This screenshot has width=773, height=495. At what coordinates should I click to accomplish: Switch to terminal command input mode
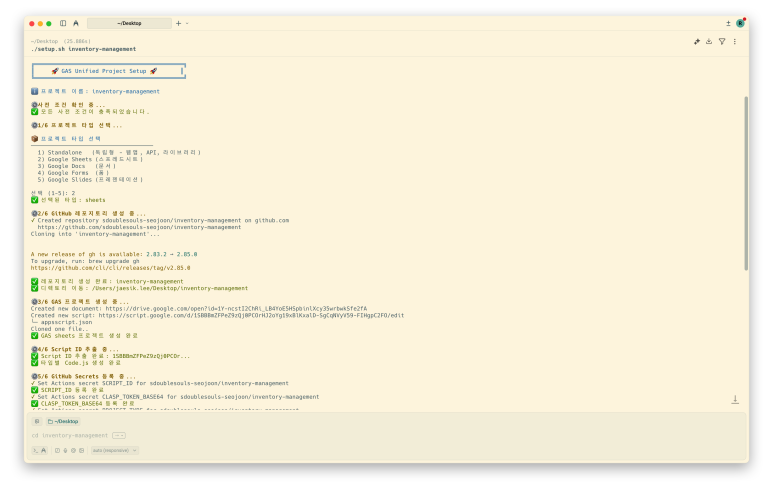point(35,450)
